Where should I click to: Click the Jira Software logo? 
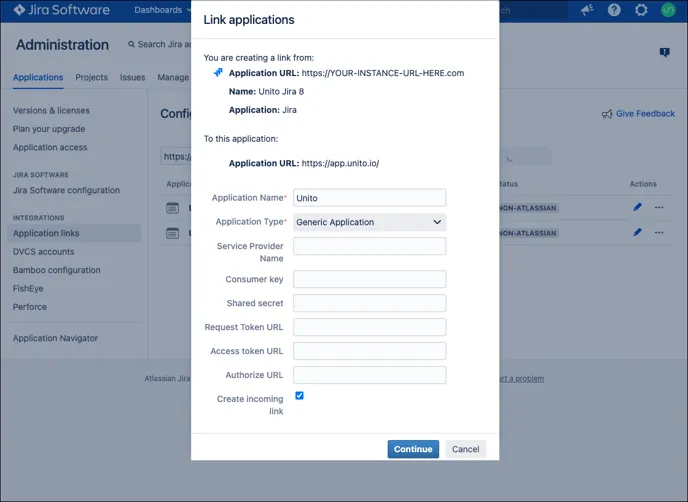61,10
